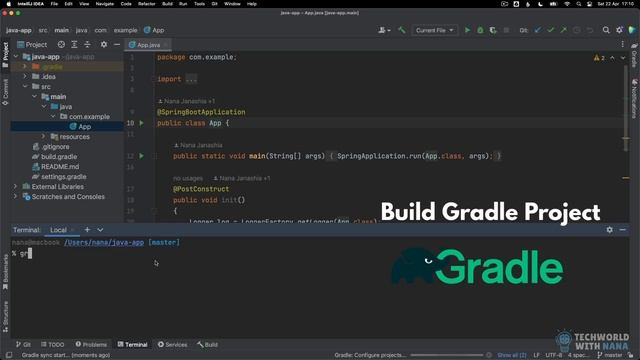Add a new terminal session tab

pyautogui.click(x=87, y=230)
